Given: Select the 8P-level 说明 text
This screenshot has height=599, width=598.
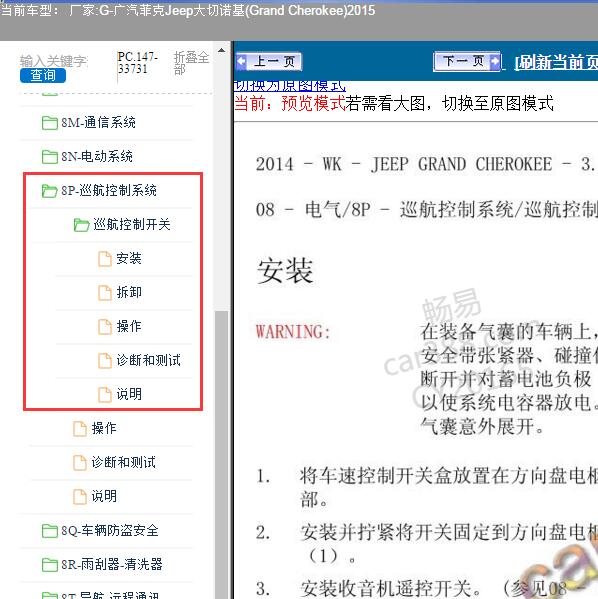Looking at the screenshot, I should coord(104,496).
